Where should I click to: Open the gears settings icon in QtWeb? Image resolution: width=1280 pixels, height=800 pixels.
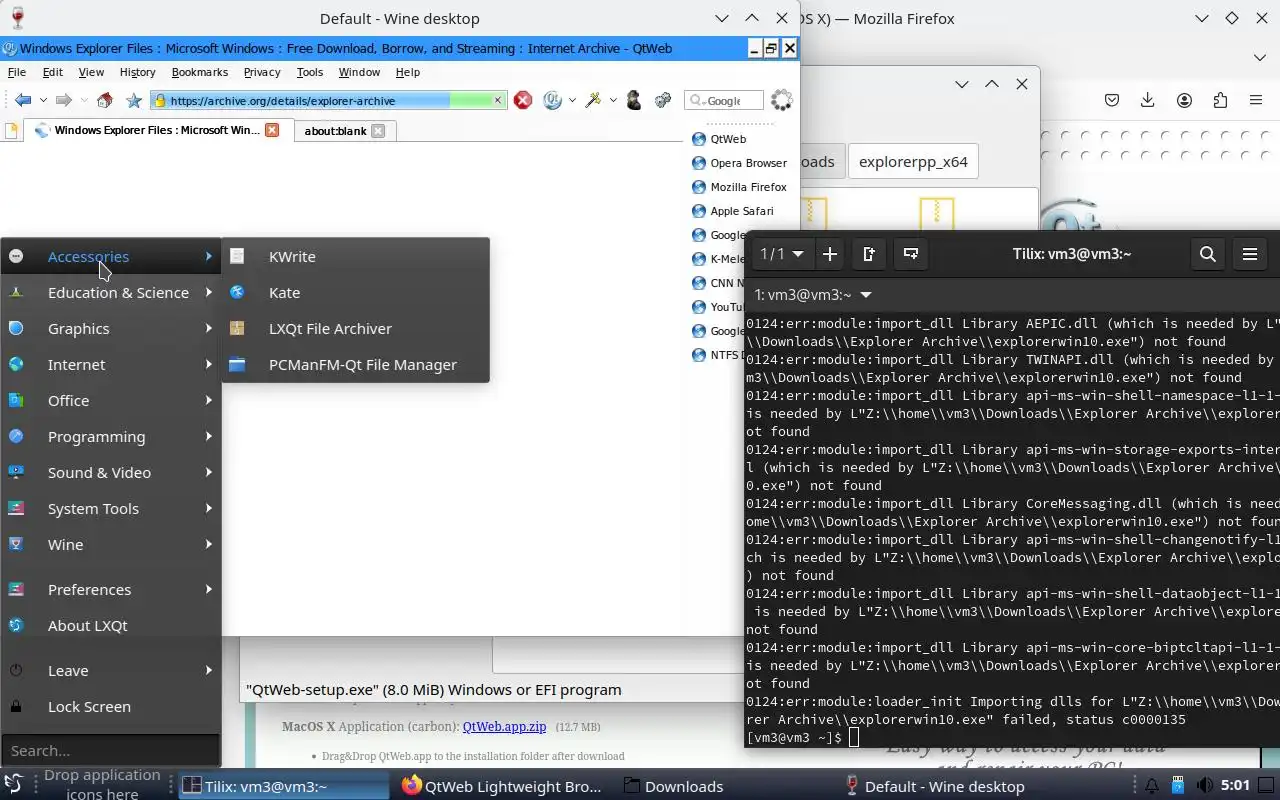point(662,100)
